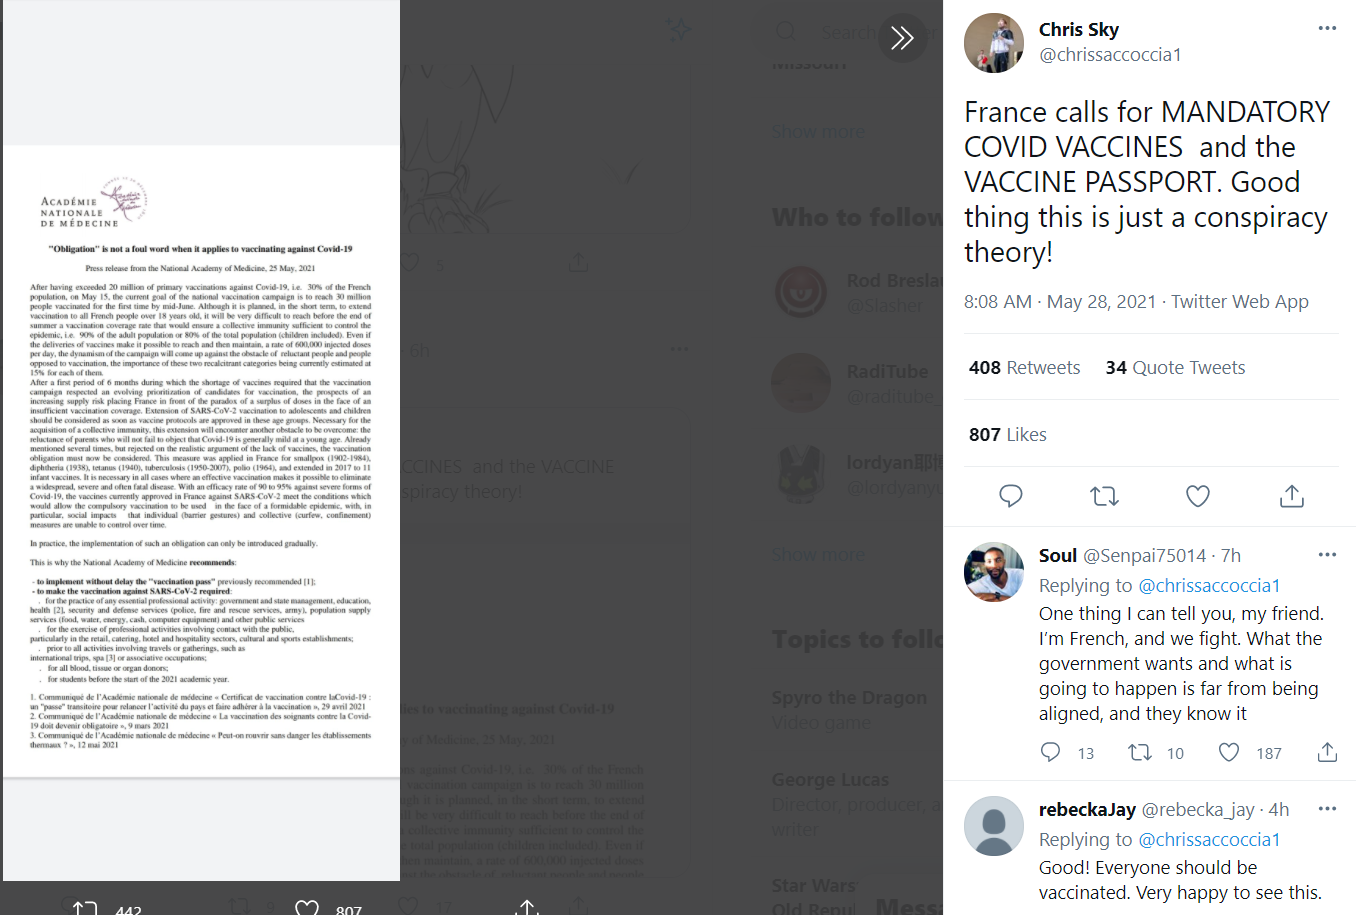Open more options on Chris Sky's tweet
Viewport: 1356px width, 915px height.
coord(1327,28)
